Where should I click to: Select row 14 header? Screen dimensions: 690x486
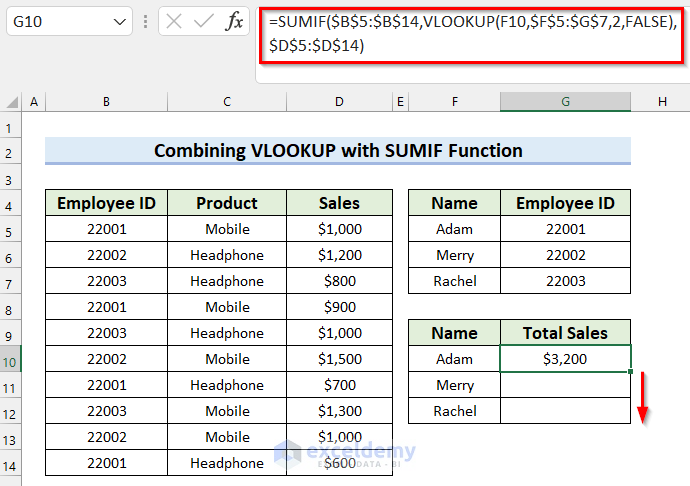coord(11,465)
